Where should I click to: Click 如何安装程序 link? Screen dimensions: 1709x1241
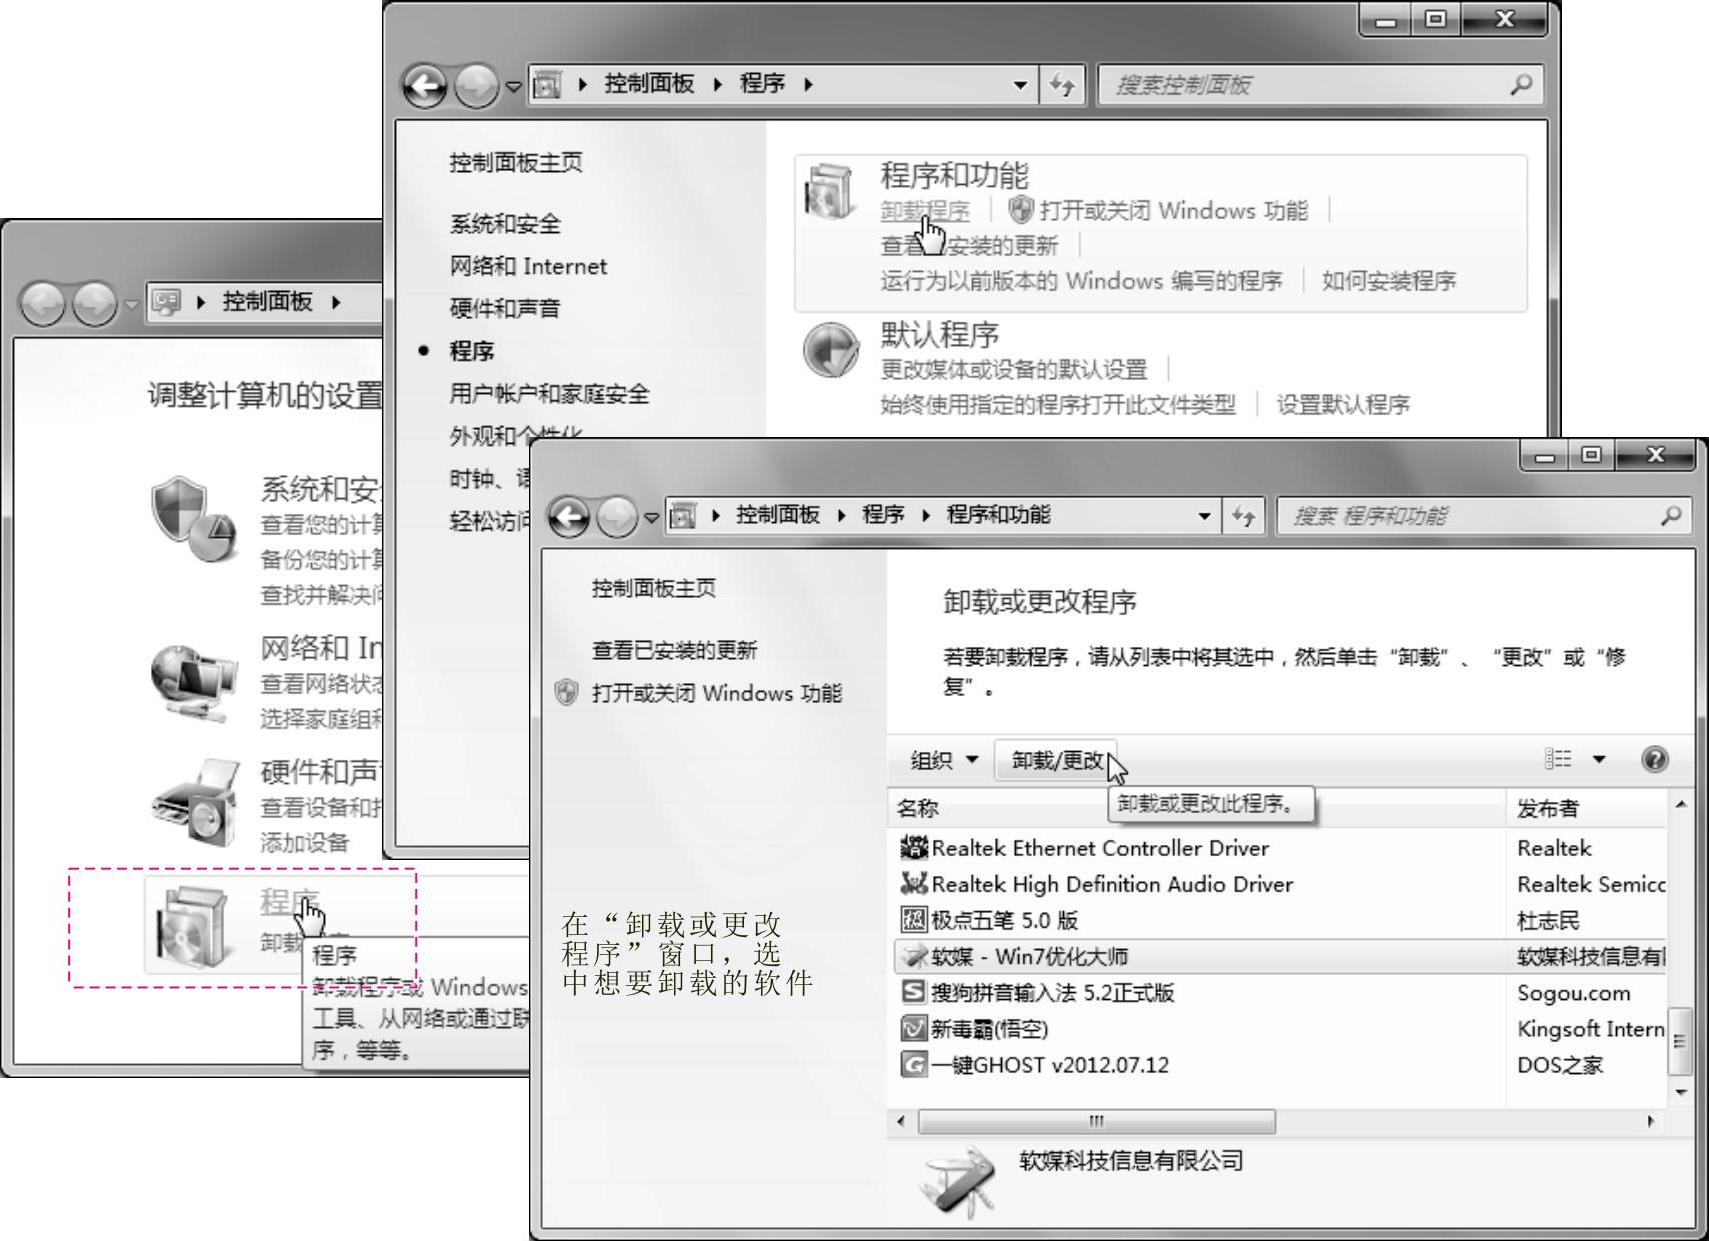[1389, 281]
